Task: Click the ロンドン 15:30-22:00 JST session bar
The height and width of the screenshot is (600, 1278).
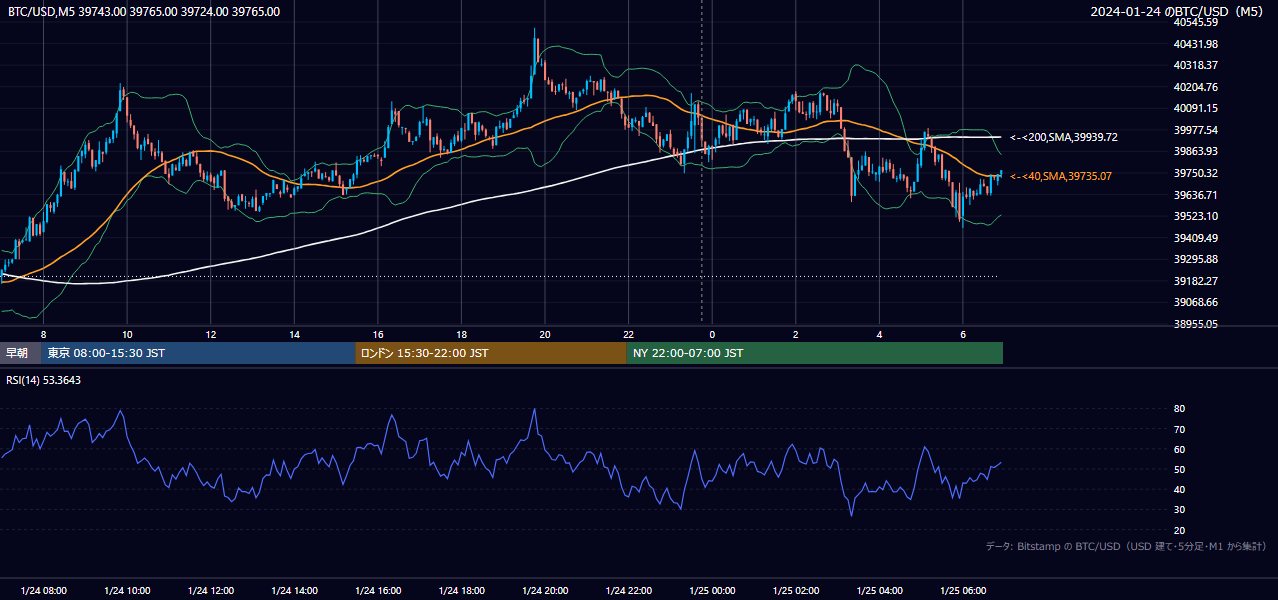Action: point(491,353)
